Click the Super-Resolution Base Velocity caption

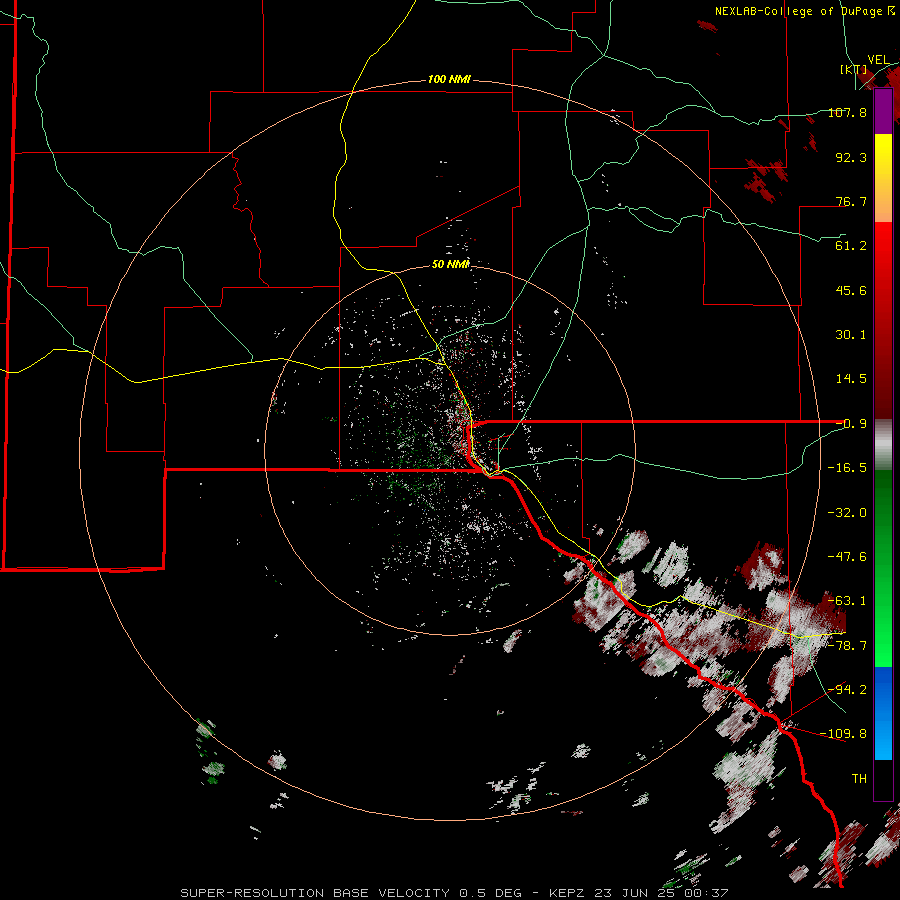point(454,893)
